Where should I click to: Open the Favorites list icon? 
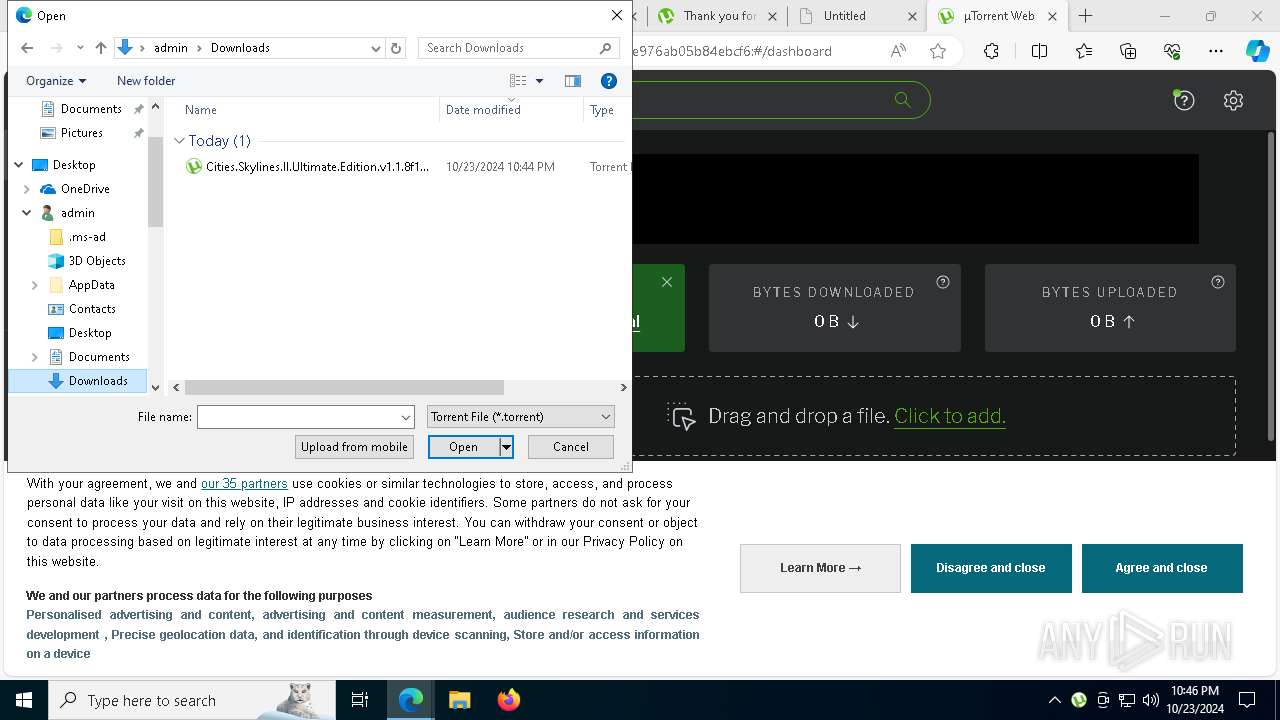(1084, 51)
